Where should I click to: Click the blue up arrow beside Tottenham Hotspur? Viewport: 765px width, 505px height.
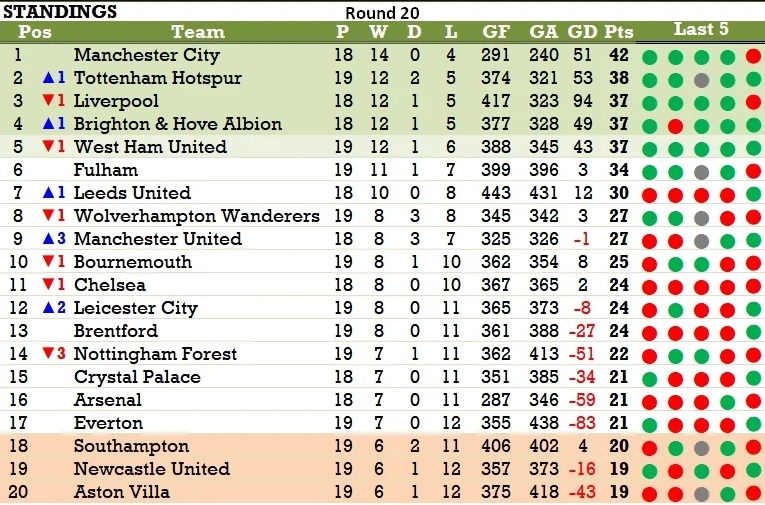(x=48, y=78)
